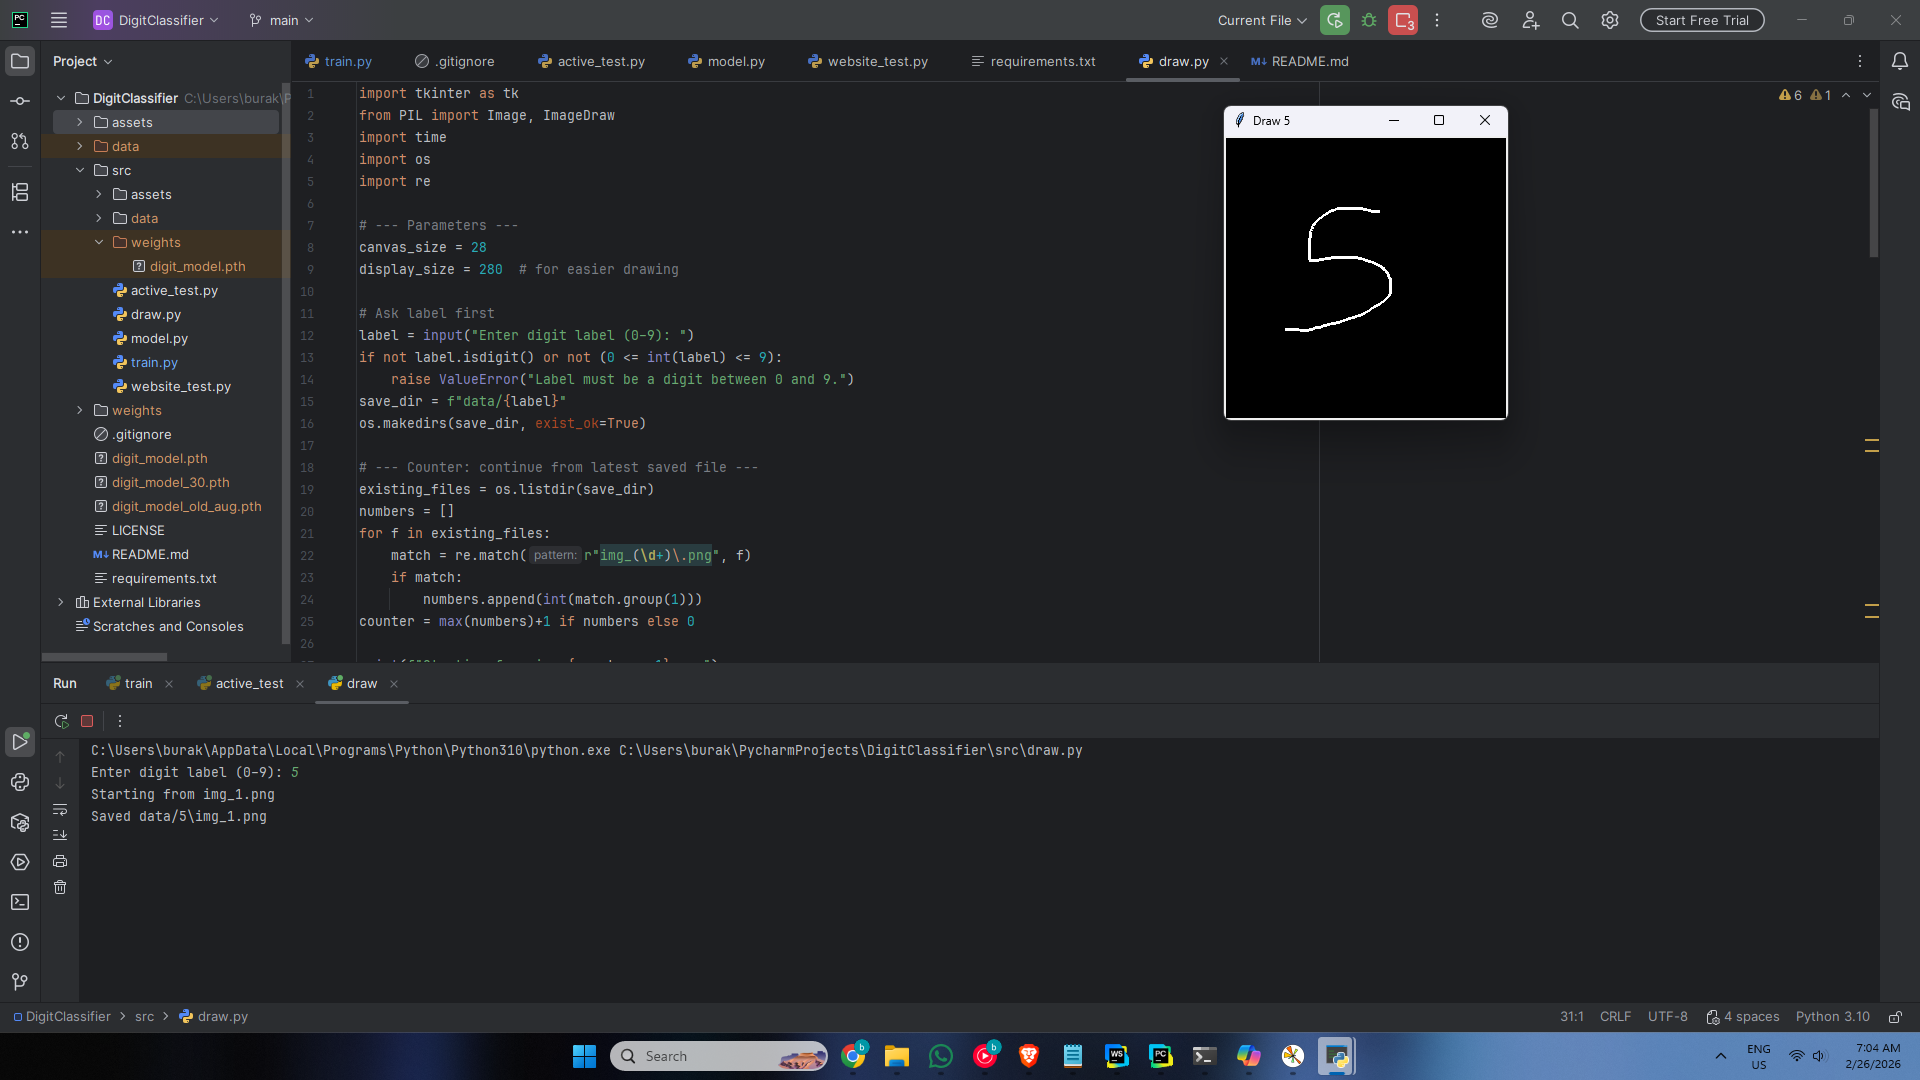Open the README.md editor tab

click(x=1299, y=61)
